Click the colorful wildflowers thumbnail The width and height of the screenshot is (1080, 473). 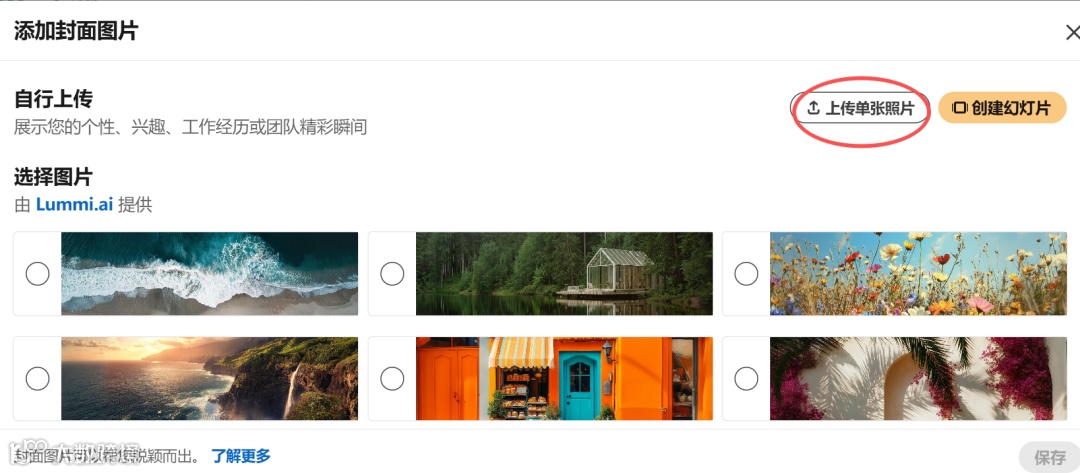coord(918,273)
